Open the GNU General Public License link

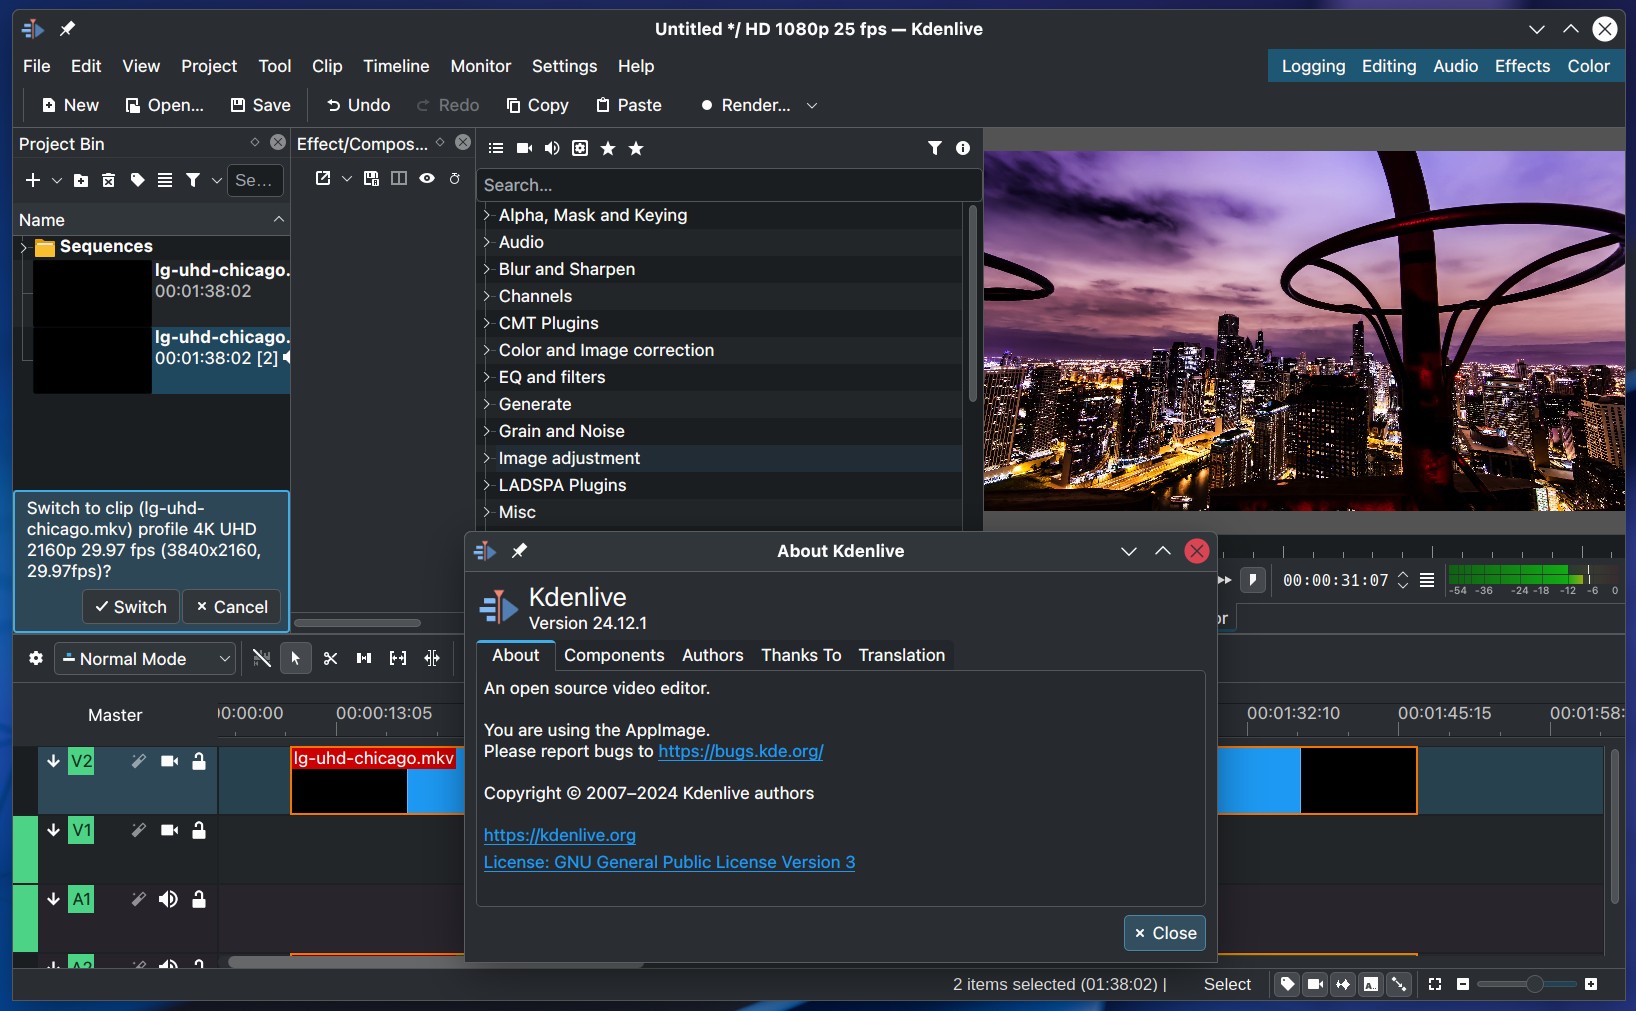(669, 862)
